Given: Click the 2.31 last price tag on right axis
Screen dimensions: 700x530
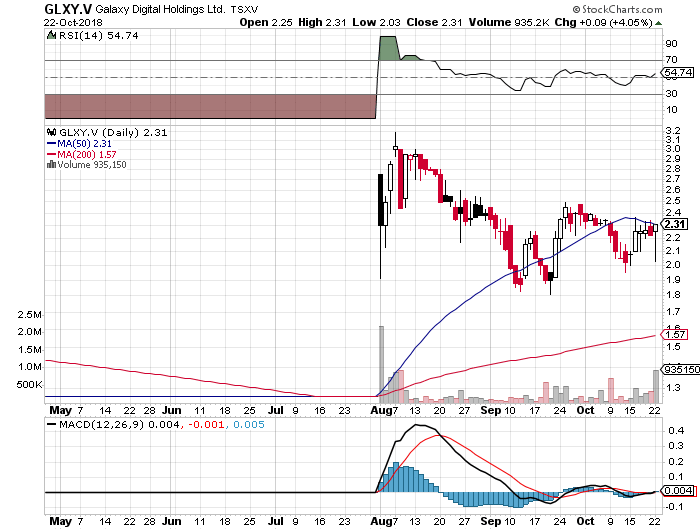Looking at the screenshot, I should (x=675, y=224).
